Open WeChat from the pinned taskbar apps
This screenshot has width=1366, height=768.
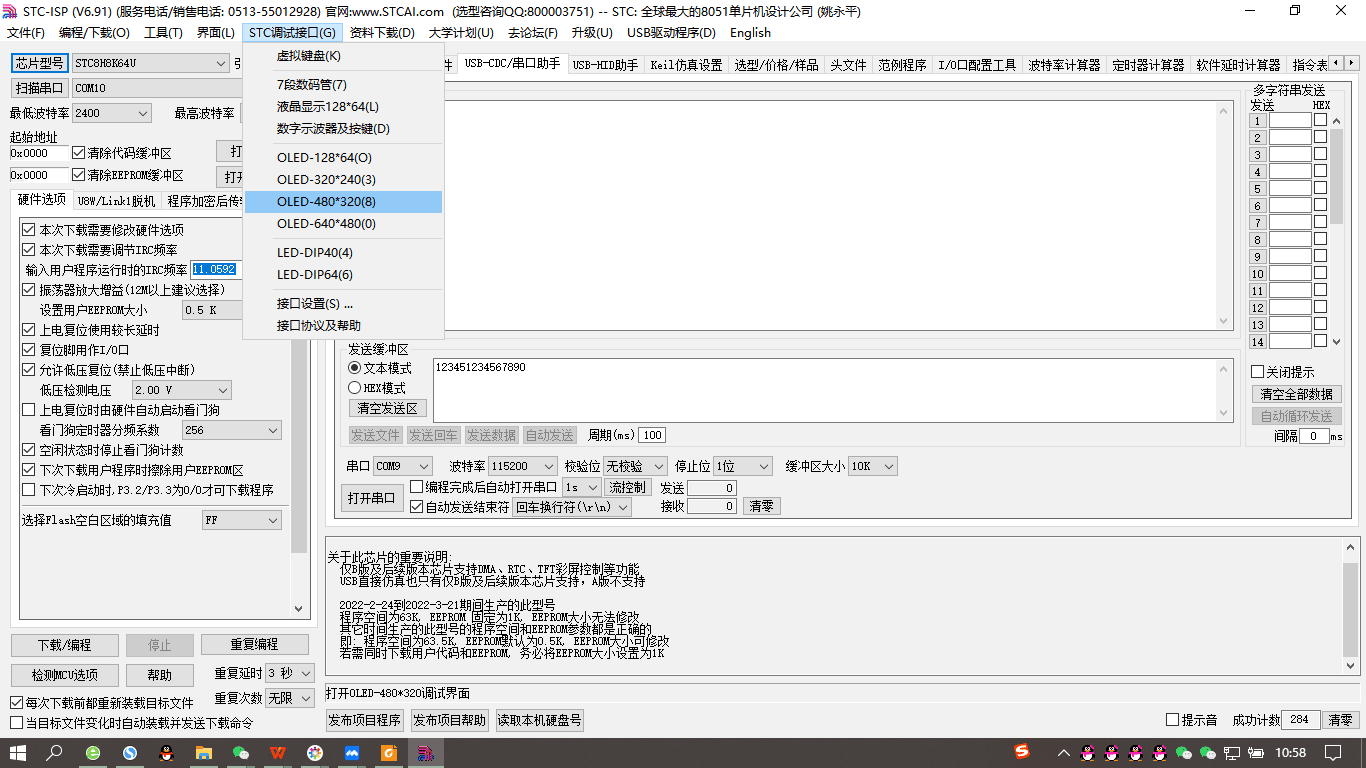tap(241, 752)
